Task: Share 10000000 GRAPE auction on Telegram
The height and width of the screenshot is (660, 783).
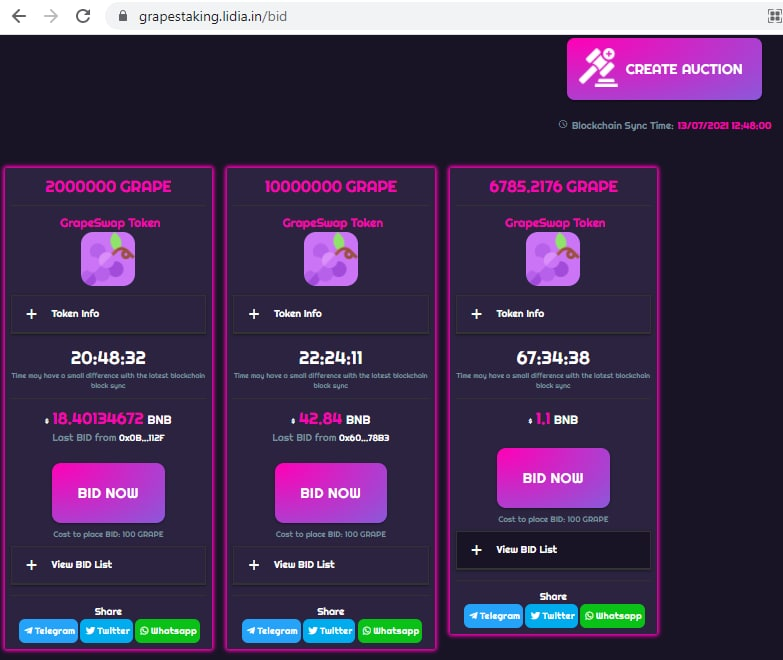Action: [x=272, y=631]
